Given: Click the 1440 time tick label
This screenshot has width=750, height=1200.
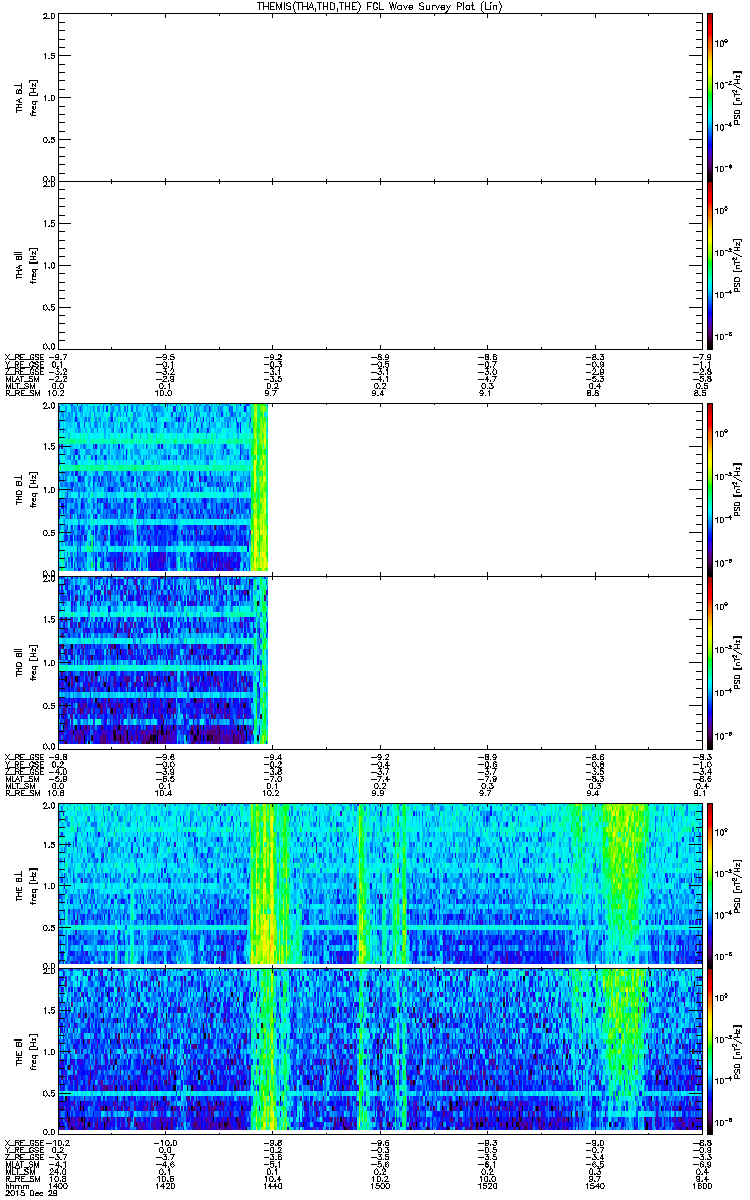Looking at the screenshot, I should (272, 1186).
